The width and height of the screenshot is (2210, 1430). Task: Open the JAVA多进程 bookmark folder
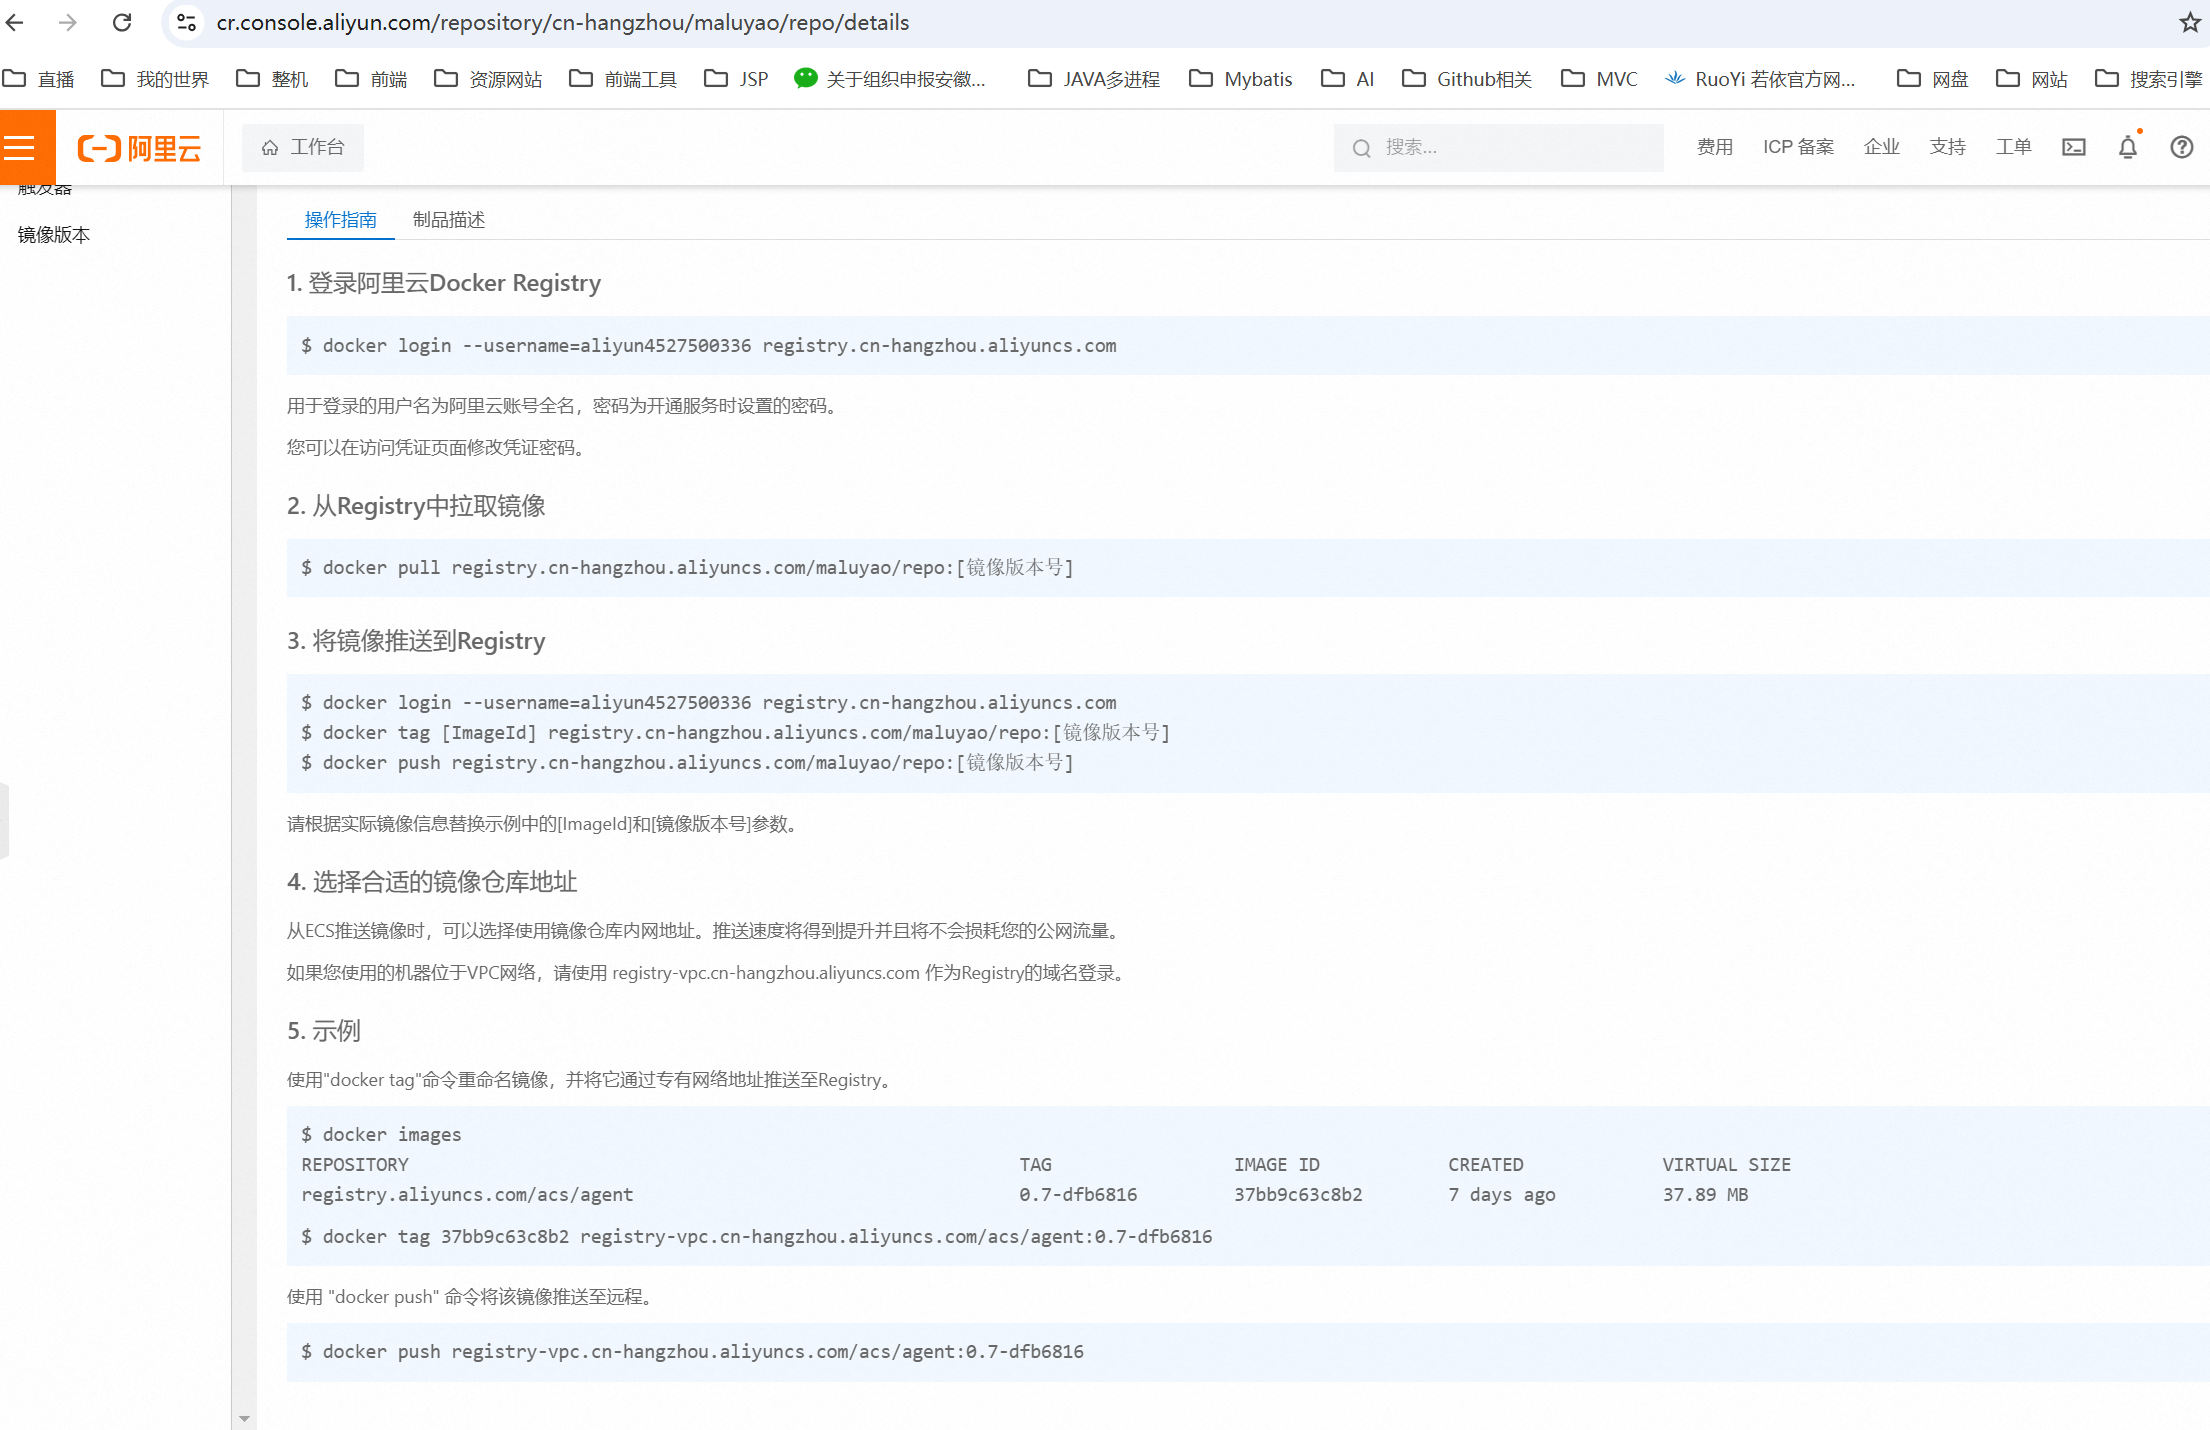[x=1095, y=79]
